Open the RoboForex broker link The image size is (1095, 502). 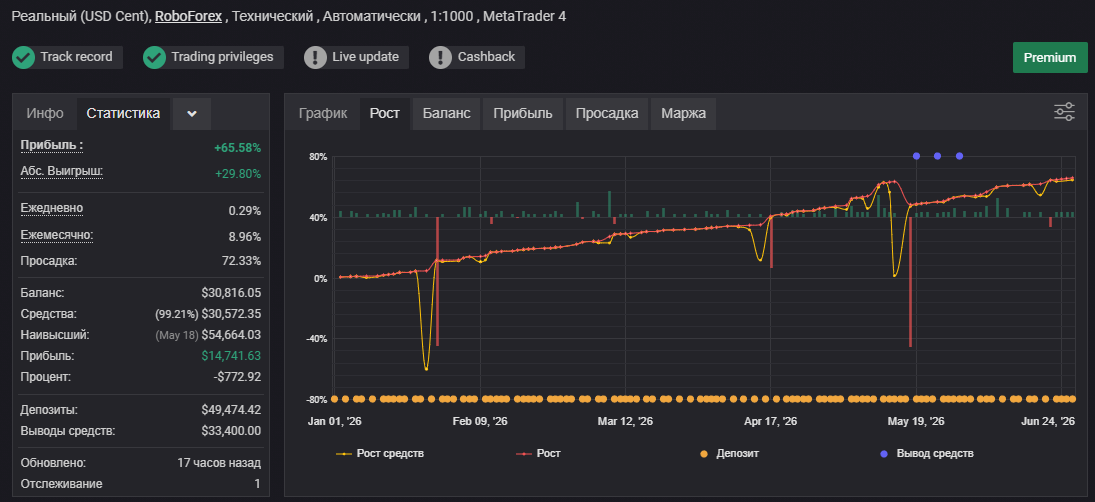tap(188, 16)
